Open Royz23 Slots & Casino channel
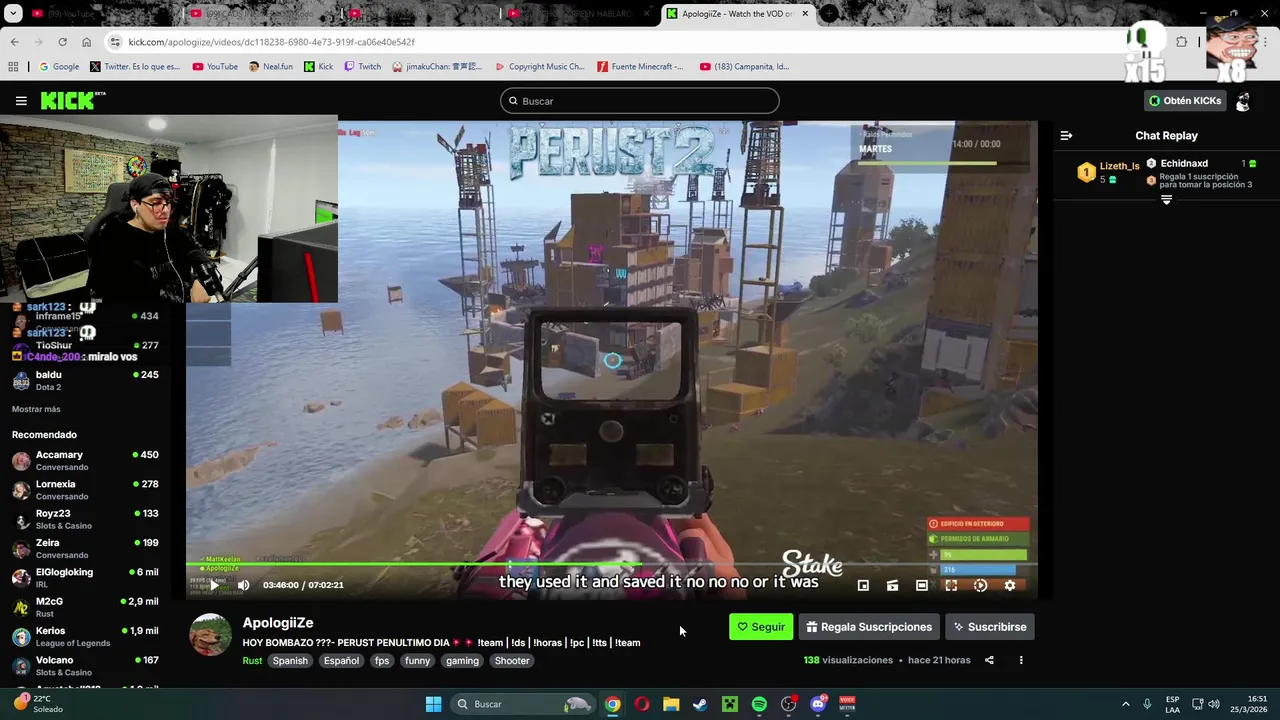Image resolution: width=1280 pixels, height=720 pixels. pos(85,519)
